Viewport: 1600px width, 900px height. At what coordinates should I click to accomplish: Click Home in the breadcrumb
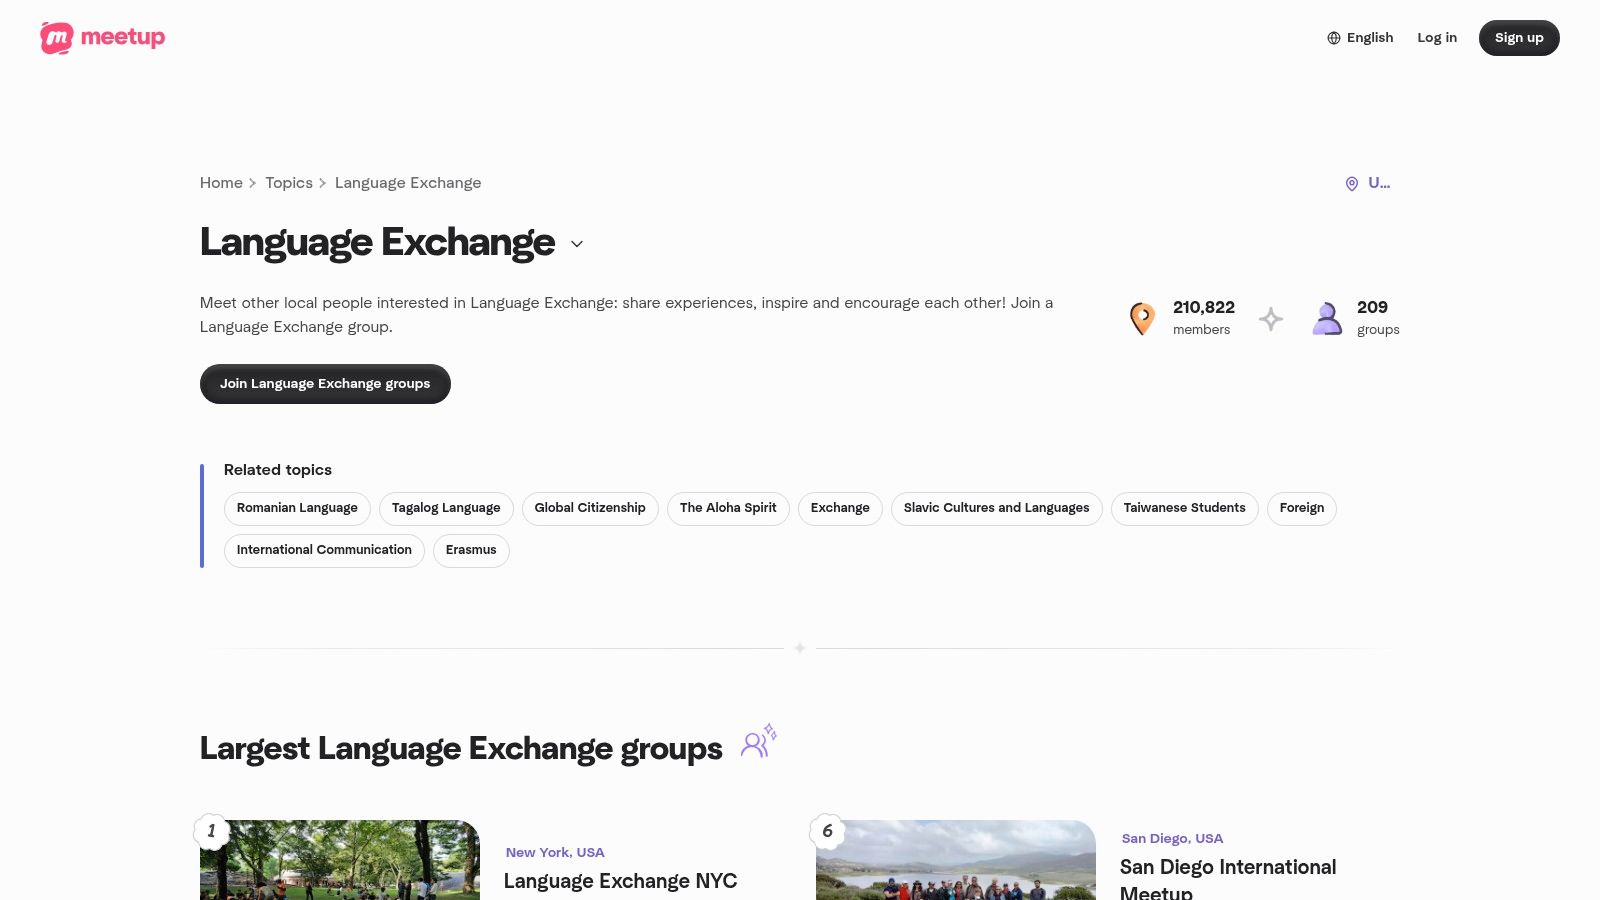click(x=221, y=183)
